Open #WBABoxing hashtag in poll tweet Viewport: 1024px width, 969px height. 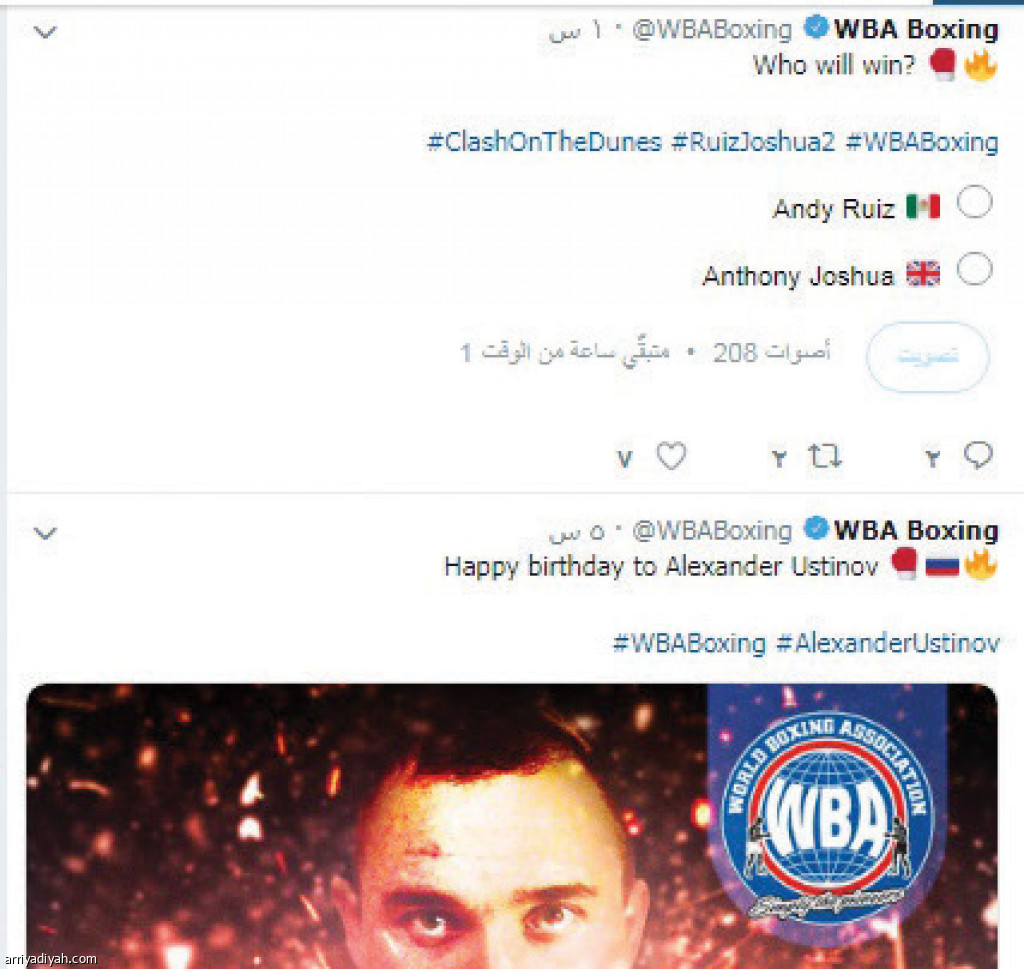[x=921, y=142]
